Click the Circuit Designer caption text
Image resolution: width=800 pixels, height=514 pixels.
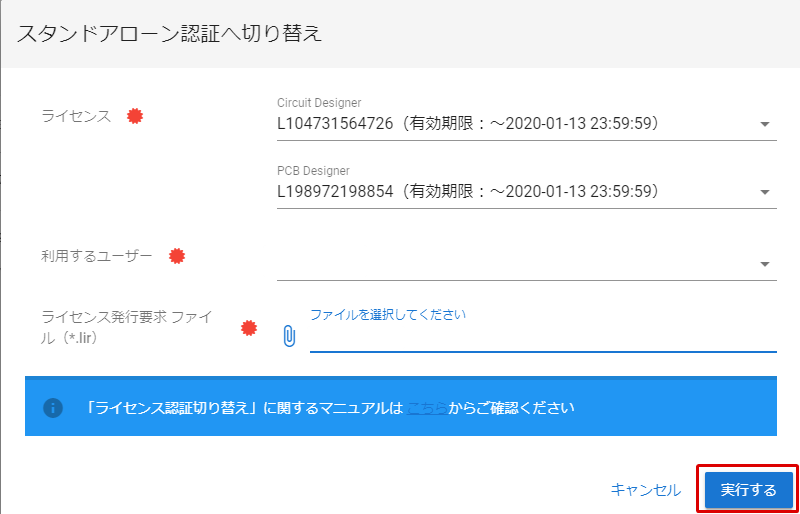pos(319,103)
